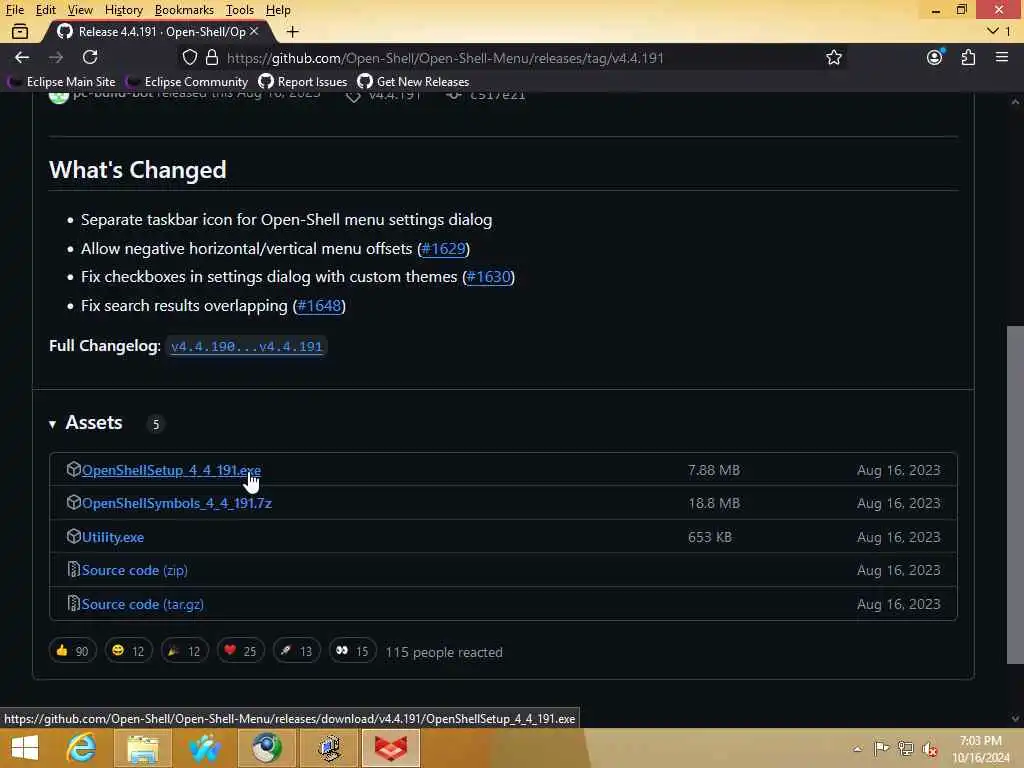Open File Explorer from the taskbar

coord(142,748)
